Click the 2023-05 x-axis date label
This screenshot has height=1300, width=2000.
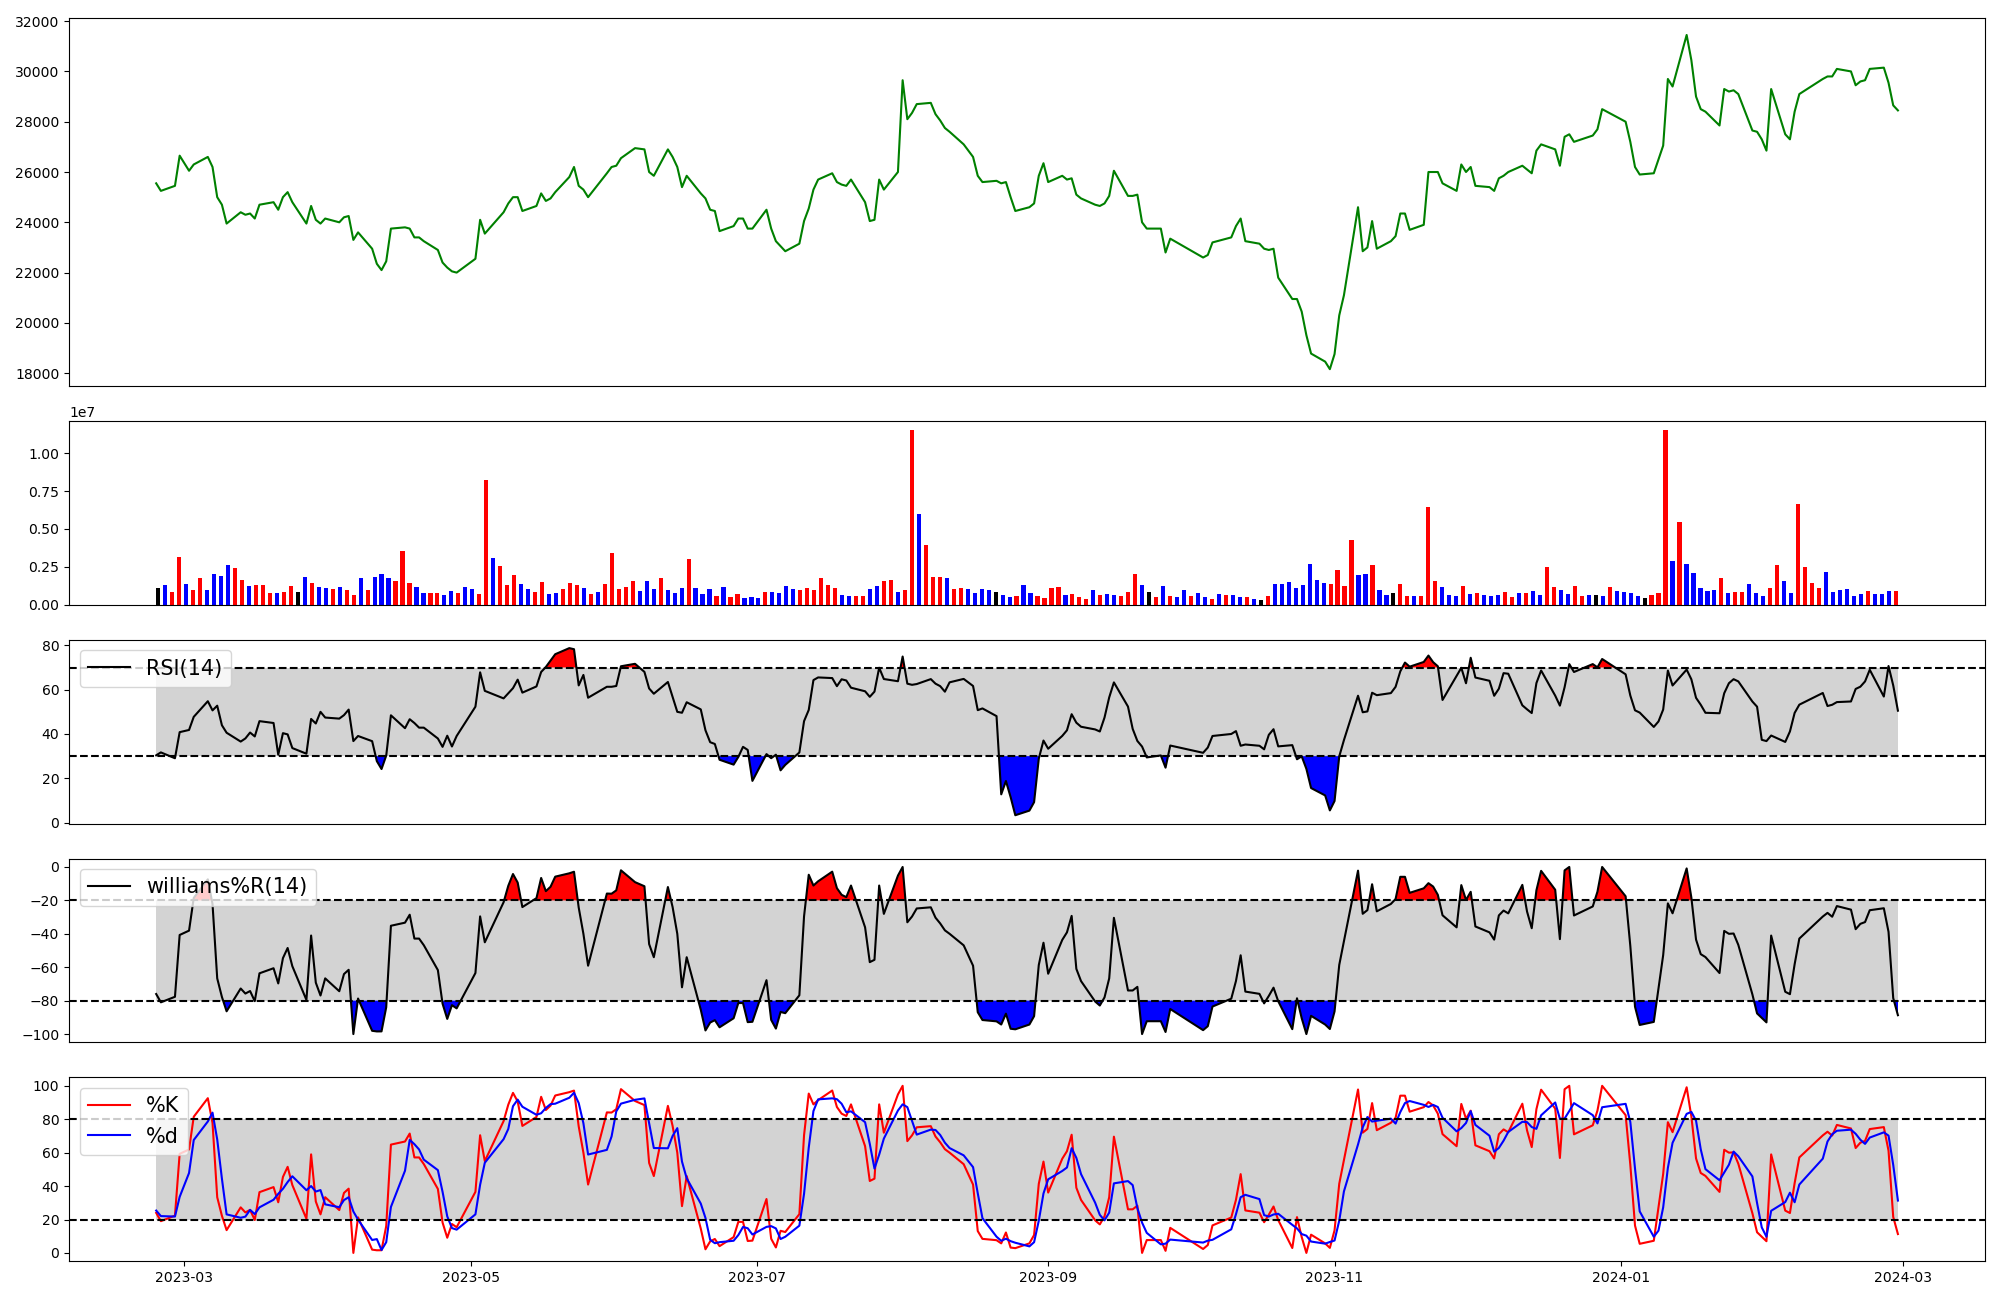pos(471,1277)
